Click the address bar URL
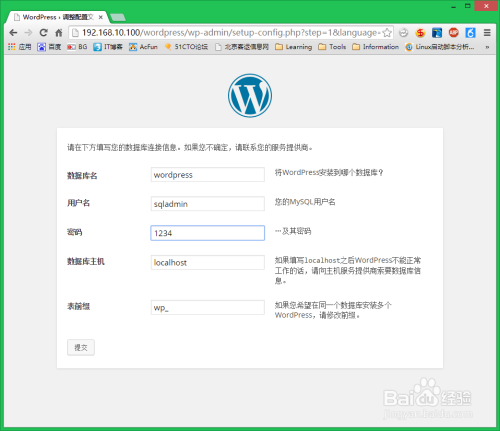 tap(230, 33)
